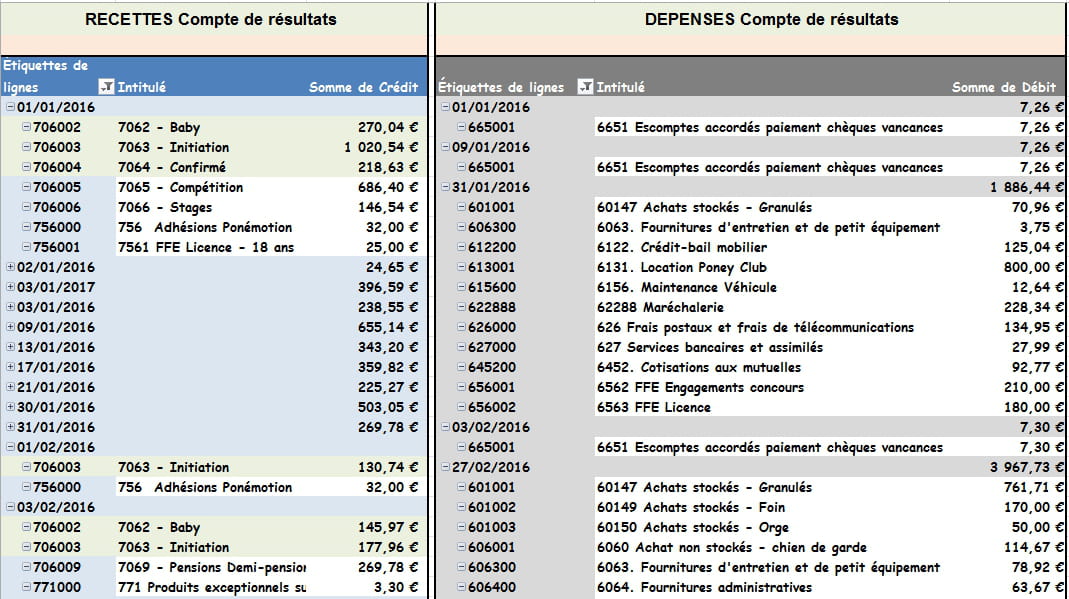Collapse account row 606400
1069x599 pixels.
click(461, 587)
